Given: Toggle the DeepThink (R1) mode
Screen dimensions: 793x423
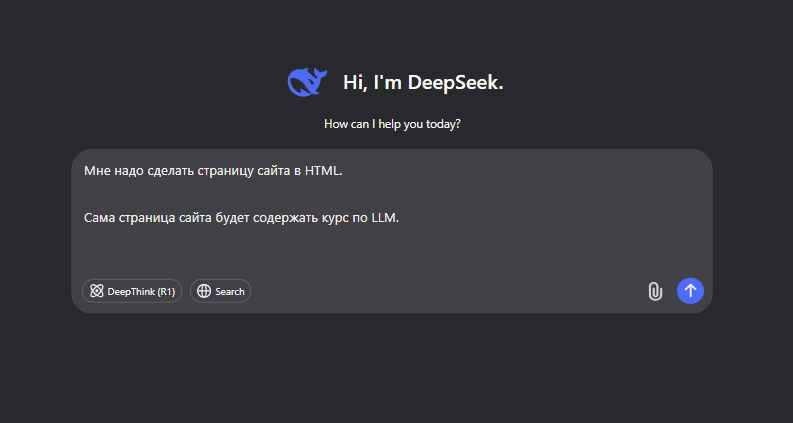Looking at the screenshot, I should pyautogui.click(x=131, y=291).
